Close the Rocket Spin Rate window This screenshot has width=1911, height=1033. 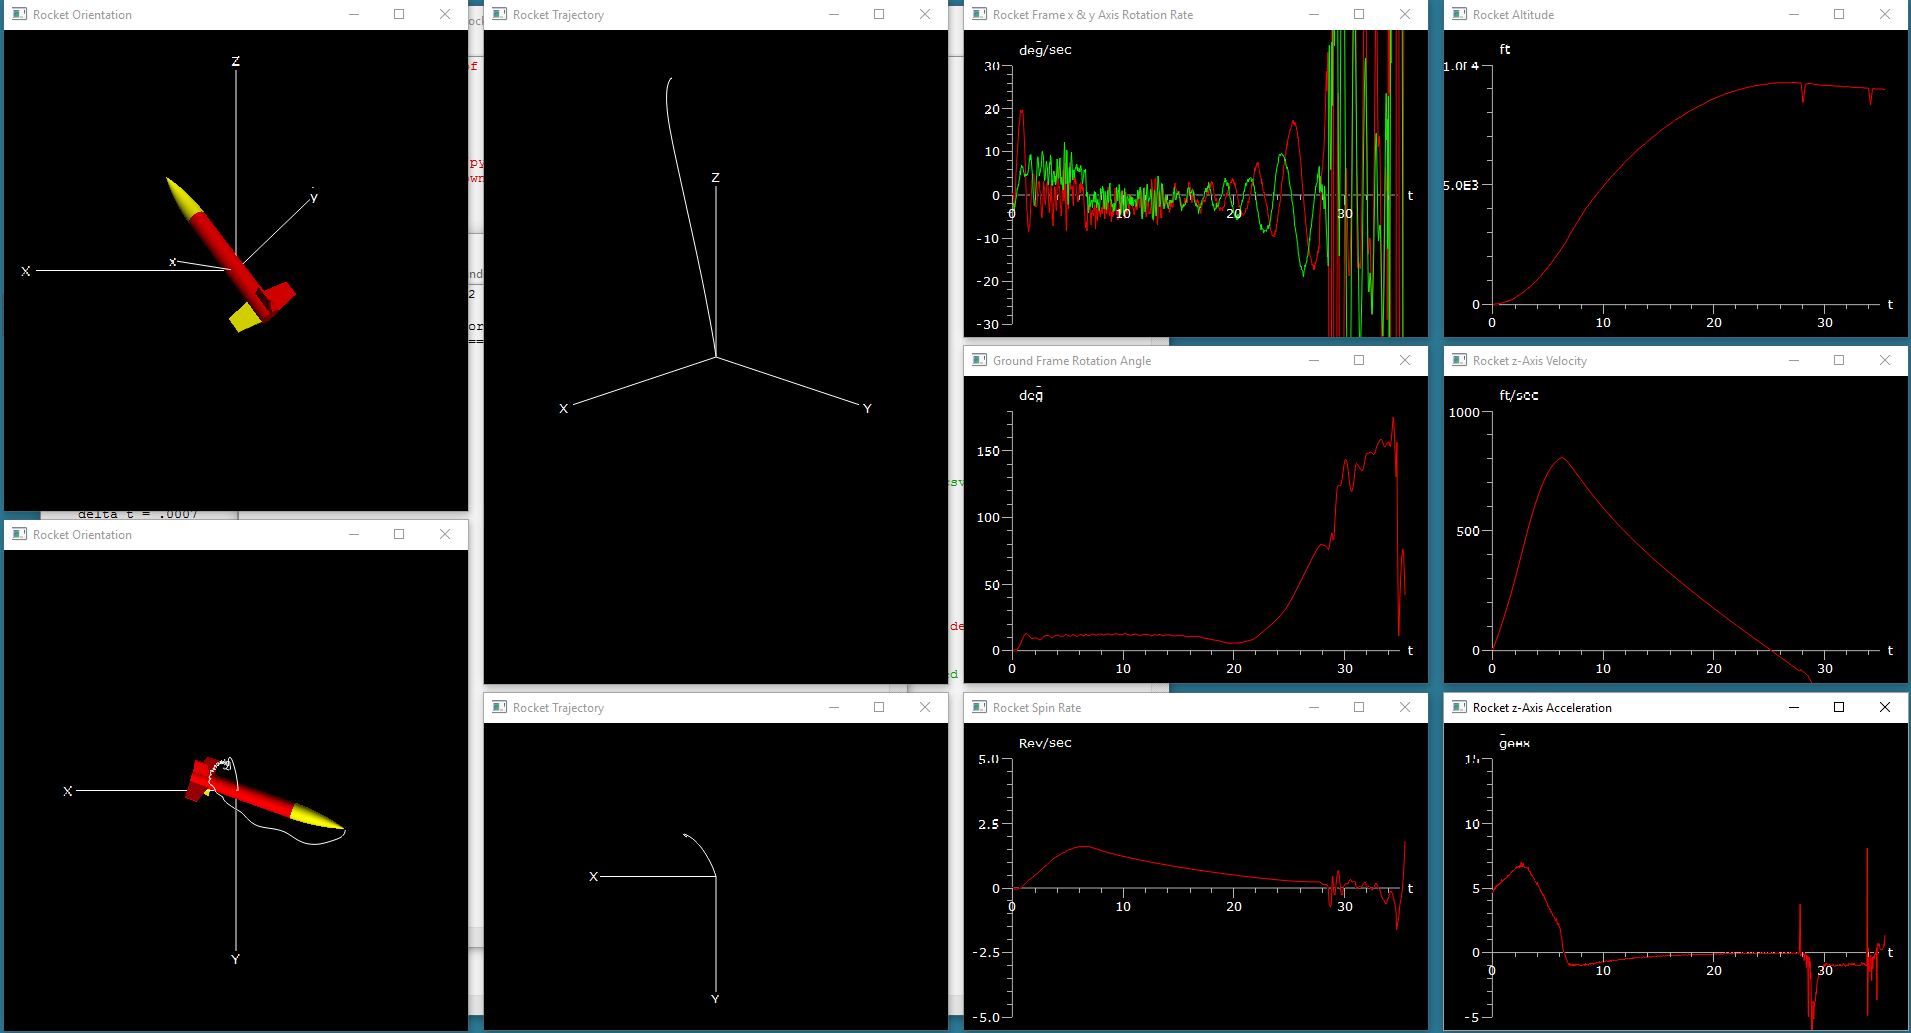click(1404, 707)
